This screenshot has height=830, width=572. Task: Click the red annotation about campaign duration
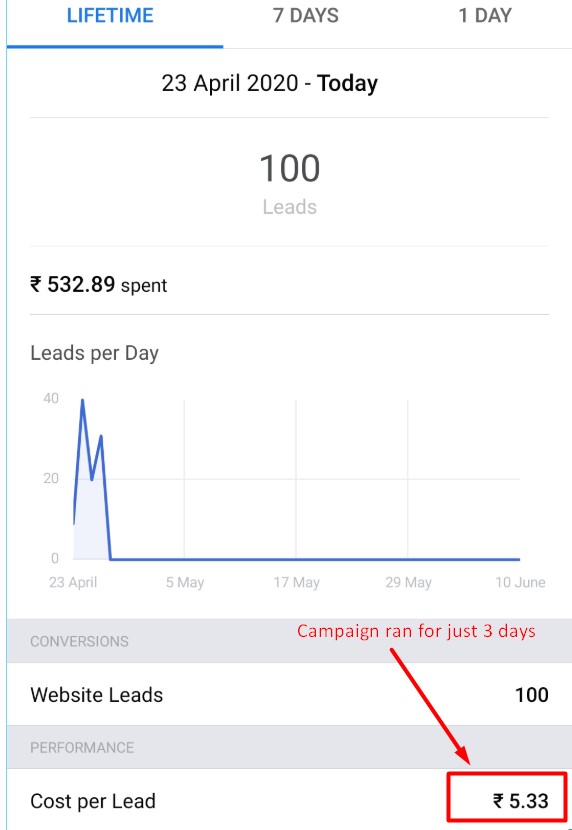click(416, 631)
